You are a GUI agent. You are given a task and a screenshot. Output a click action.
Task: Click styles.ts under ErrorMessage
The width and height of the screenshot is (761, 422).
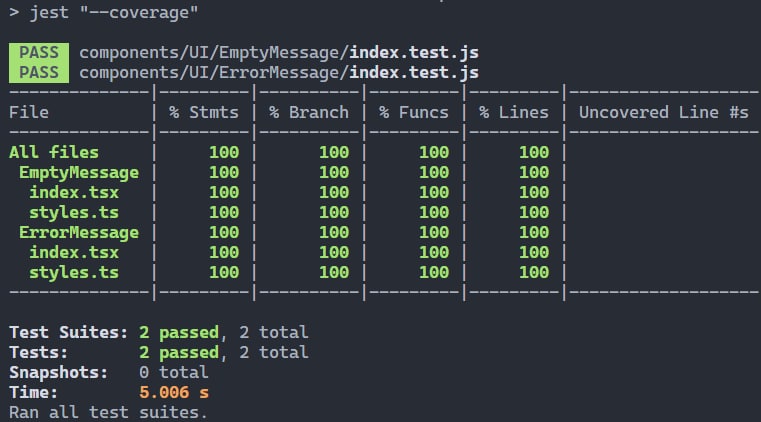(x=74, y=272)
